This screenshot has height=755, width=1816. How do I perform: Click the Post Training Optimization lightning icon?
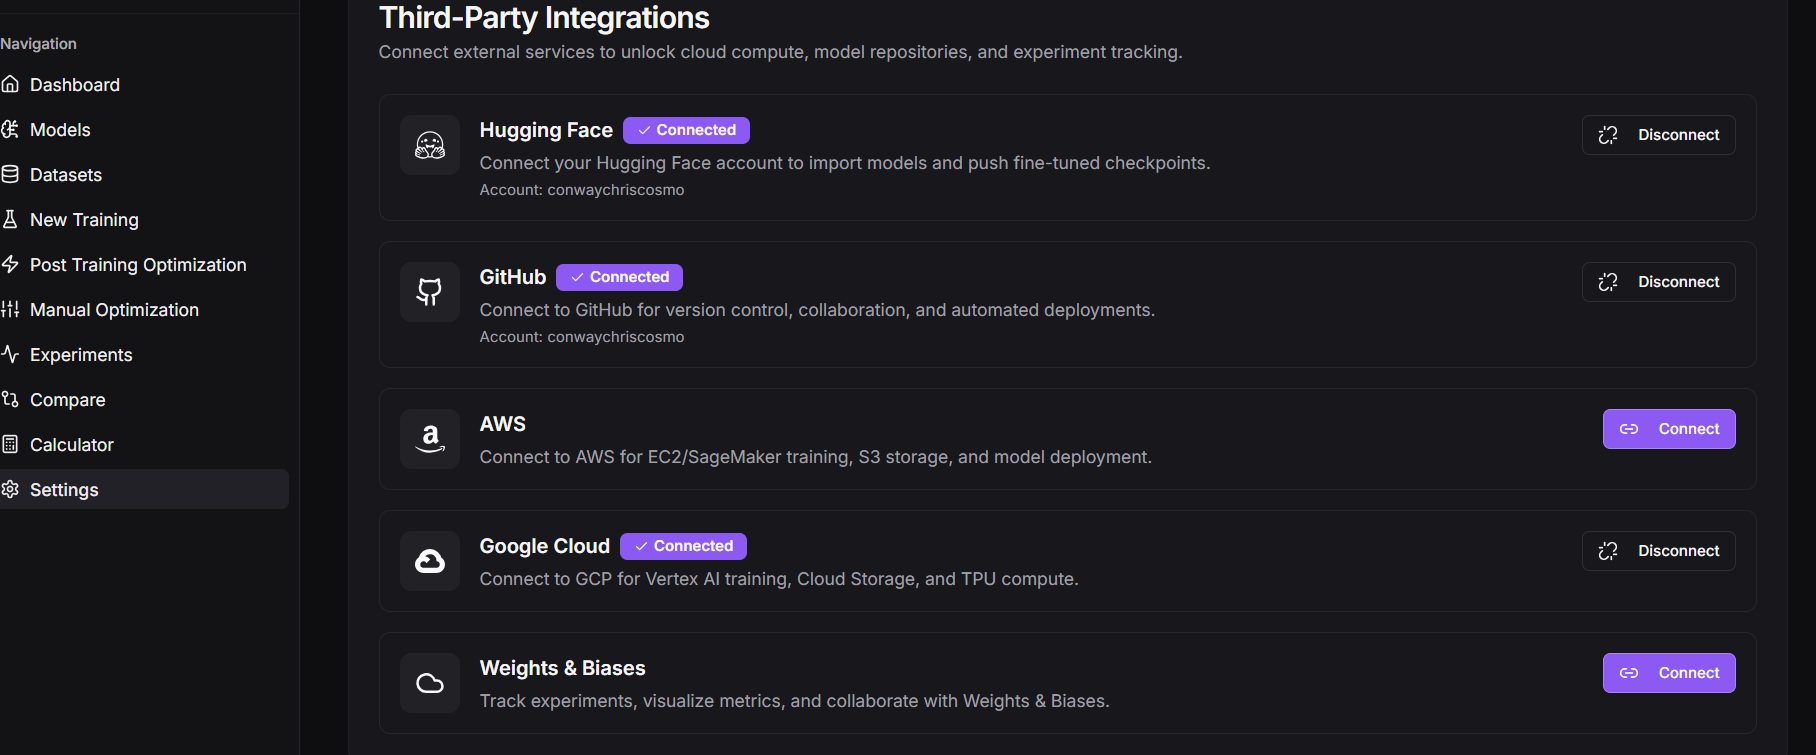tap(10, 264)
